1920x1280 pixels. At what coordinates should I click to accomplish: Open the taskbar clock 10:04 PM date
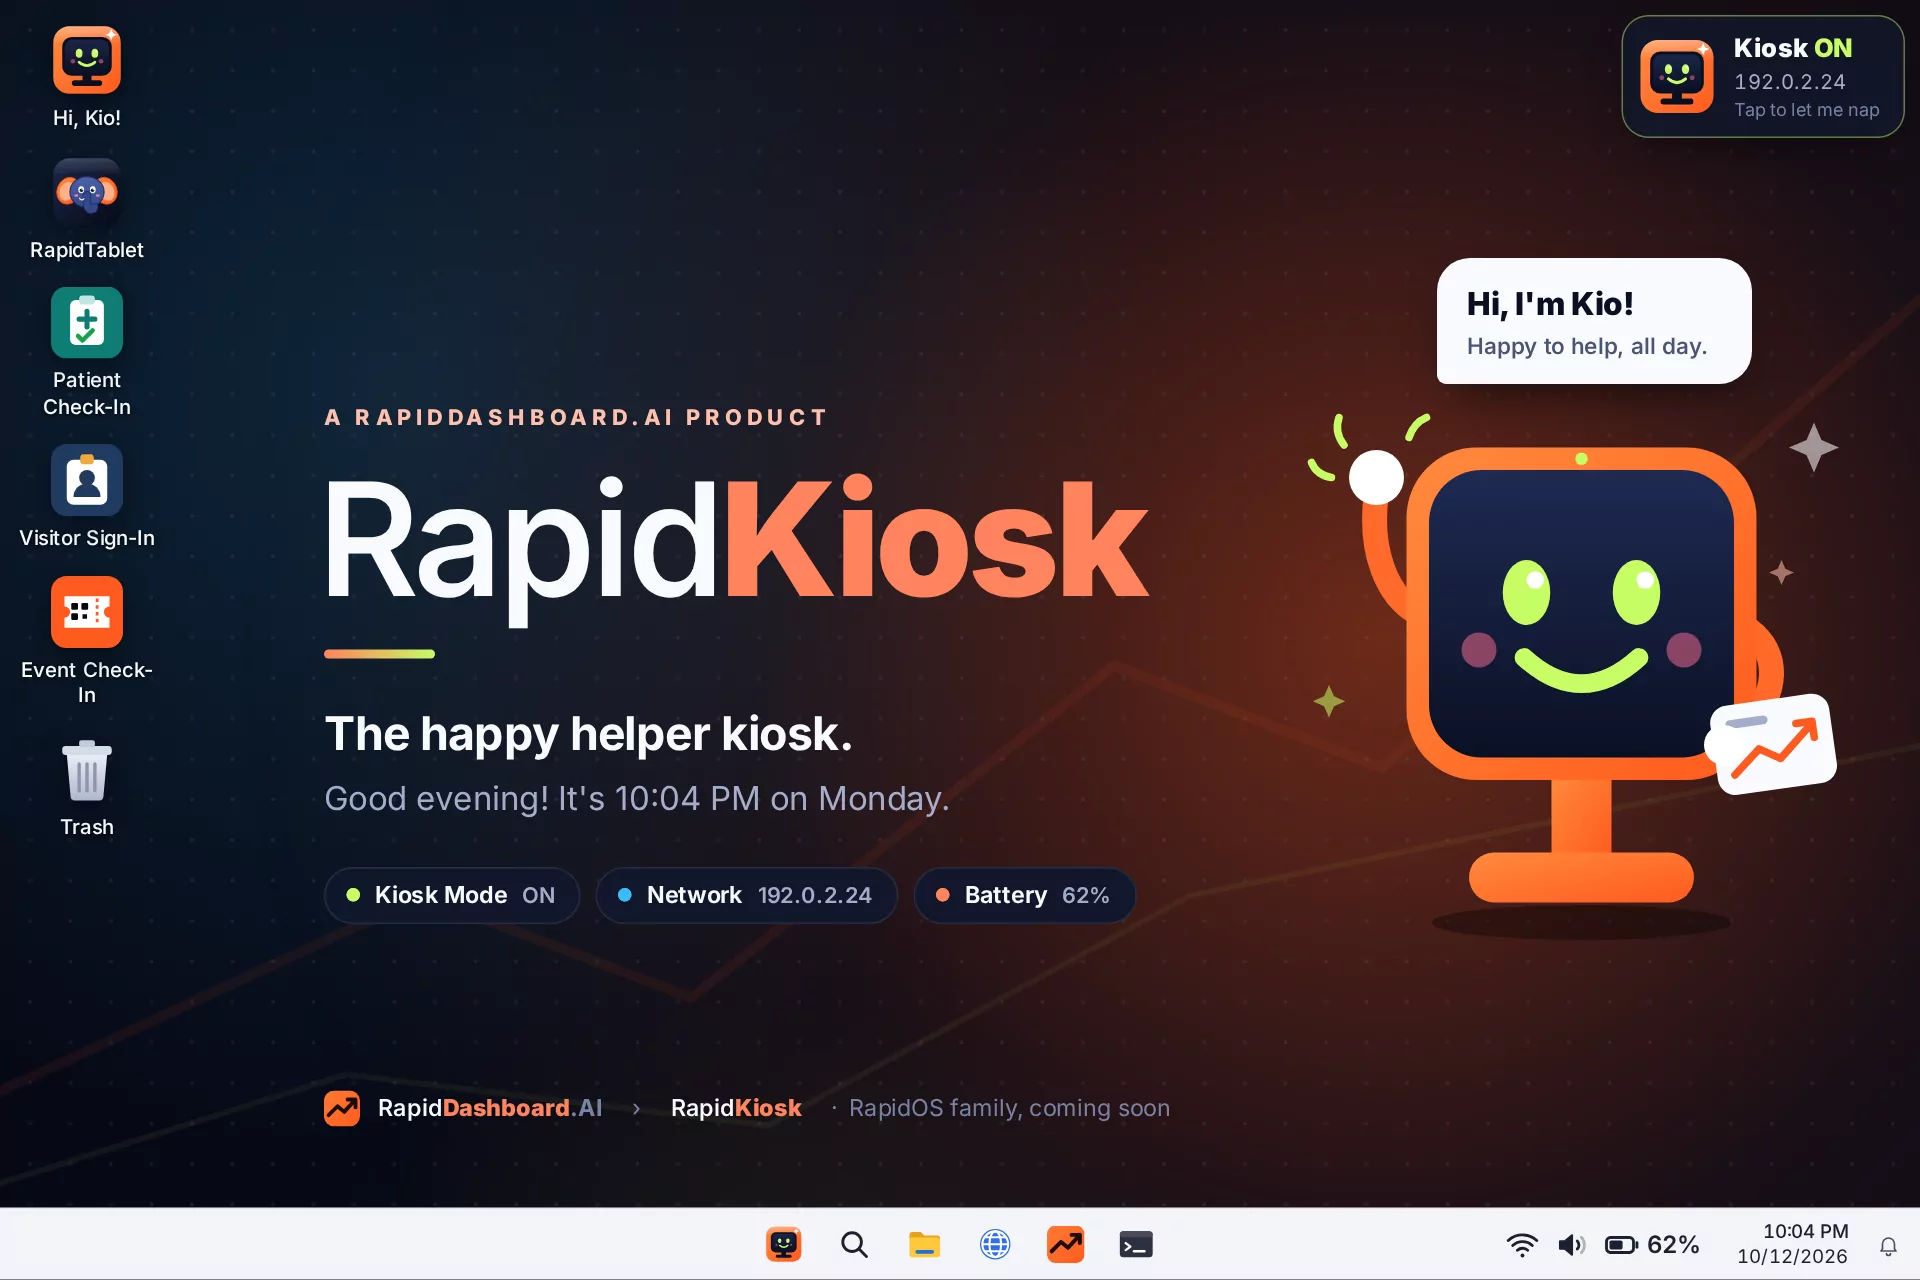1794,1244
